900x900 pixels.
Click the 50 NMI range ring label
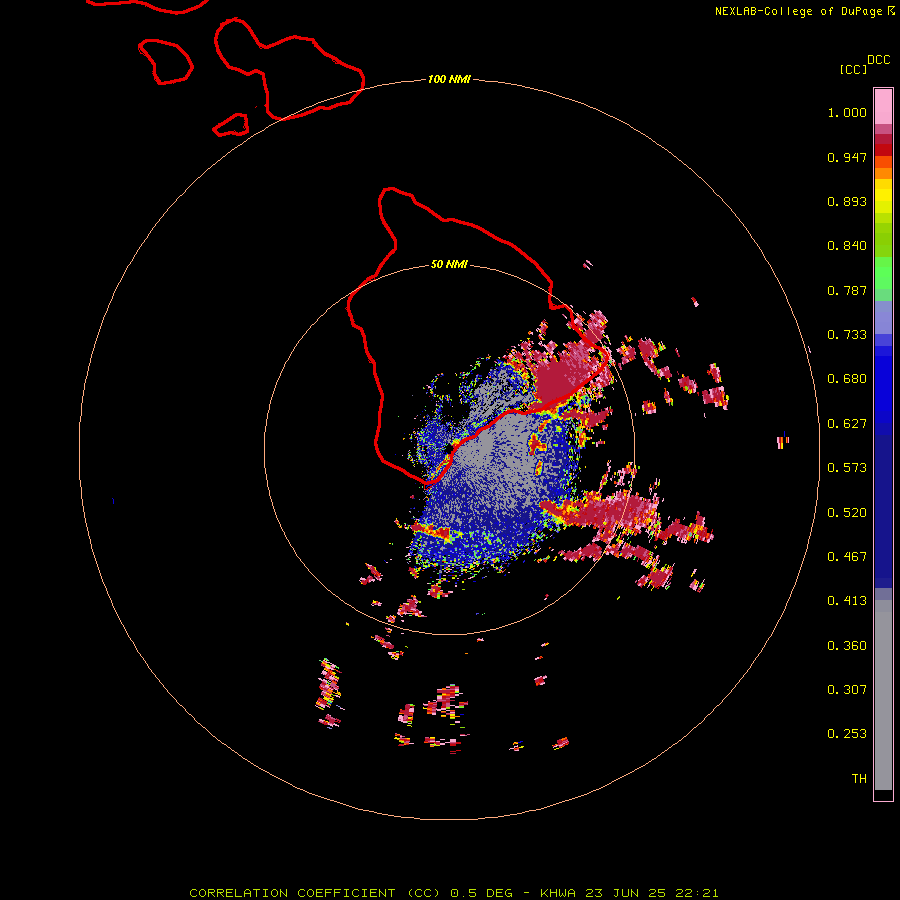pos(449,264)
